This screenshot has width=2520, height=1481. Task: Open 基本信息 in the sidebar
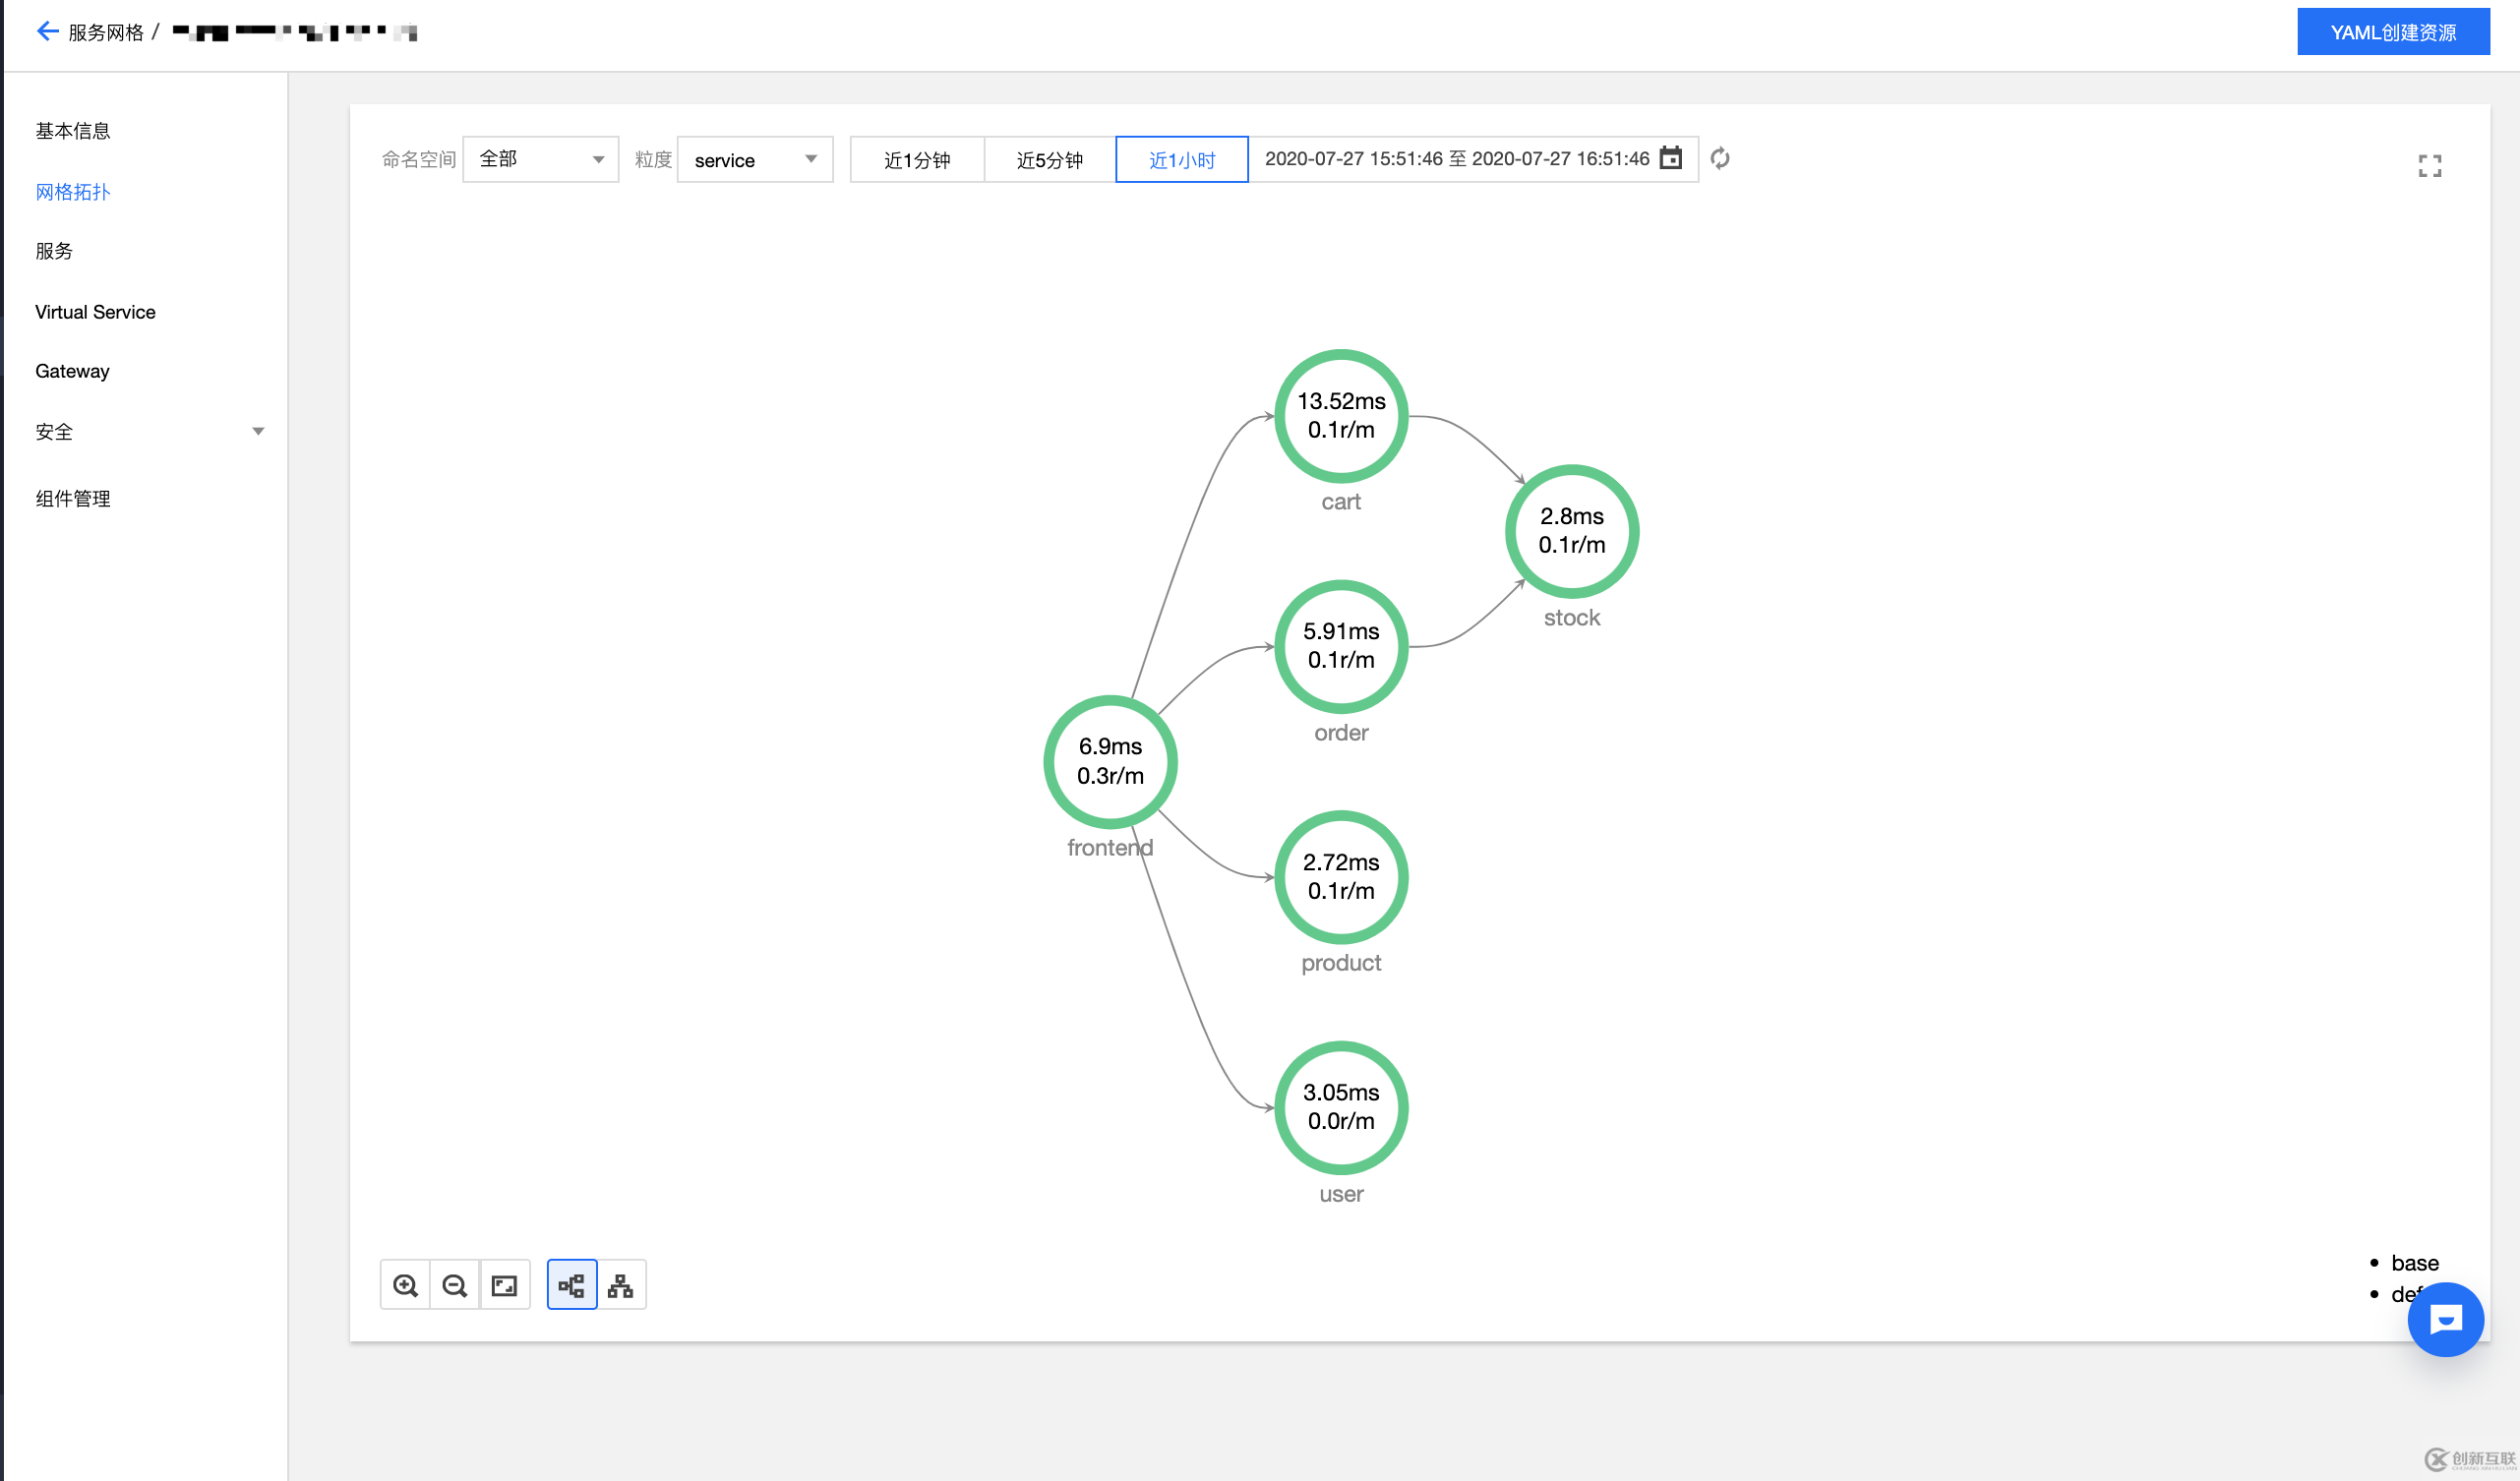[73, 131]
